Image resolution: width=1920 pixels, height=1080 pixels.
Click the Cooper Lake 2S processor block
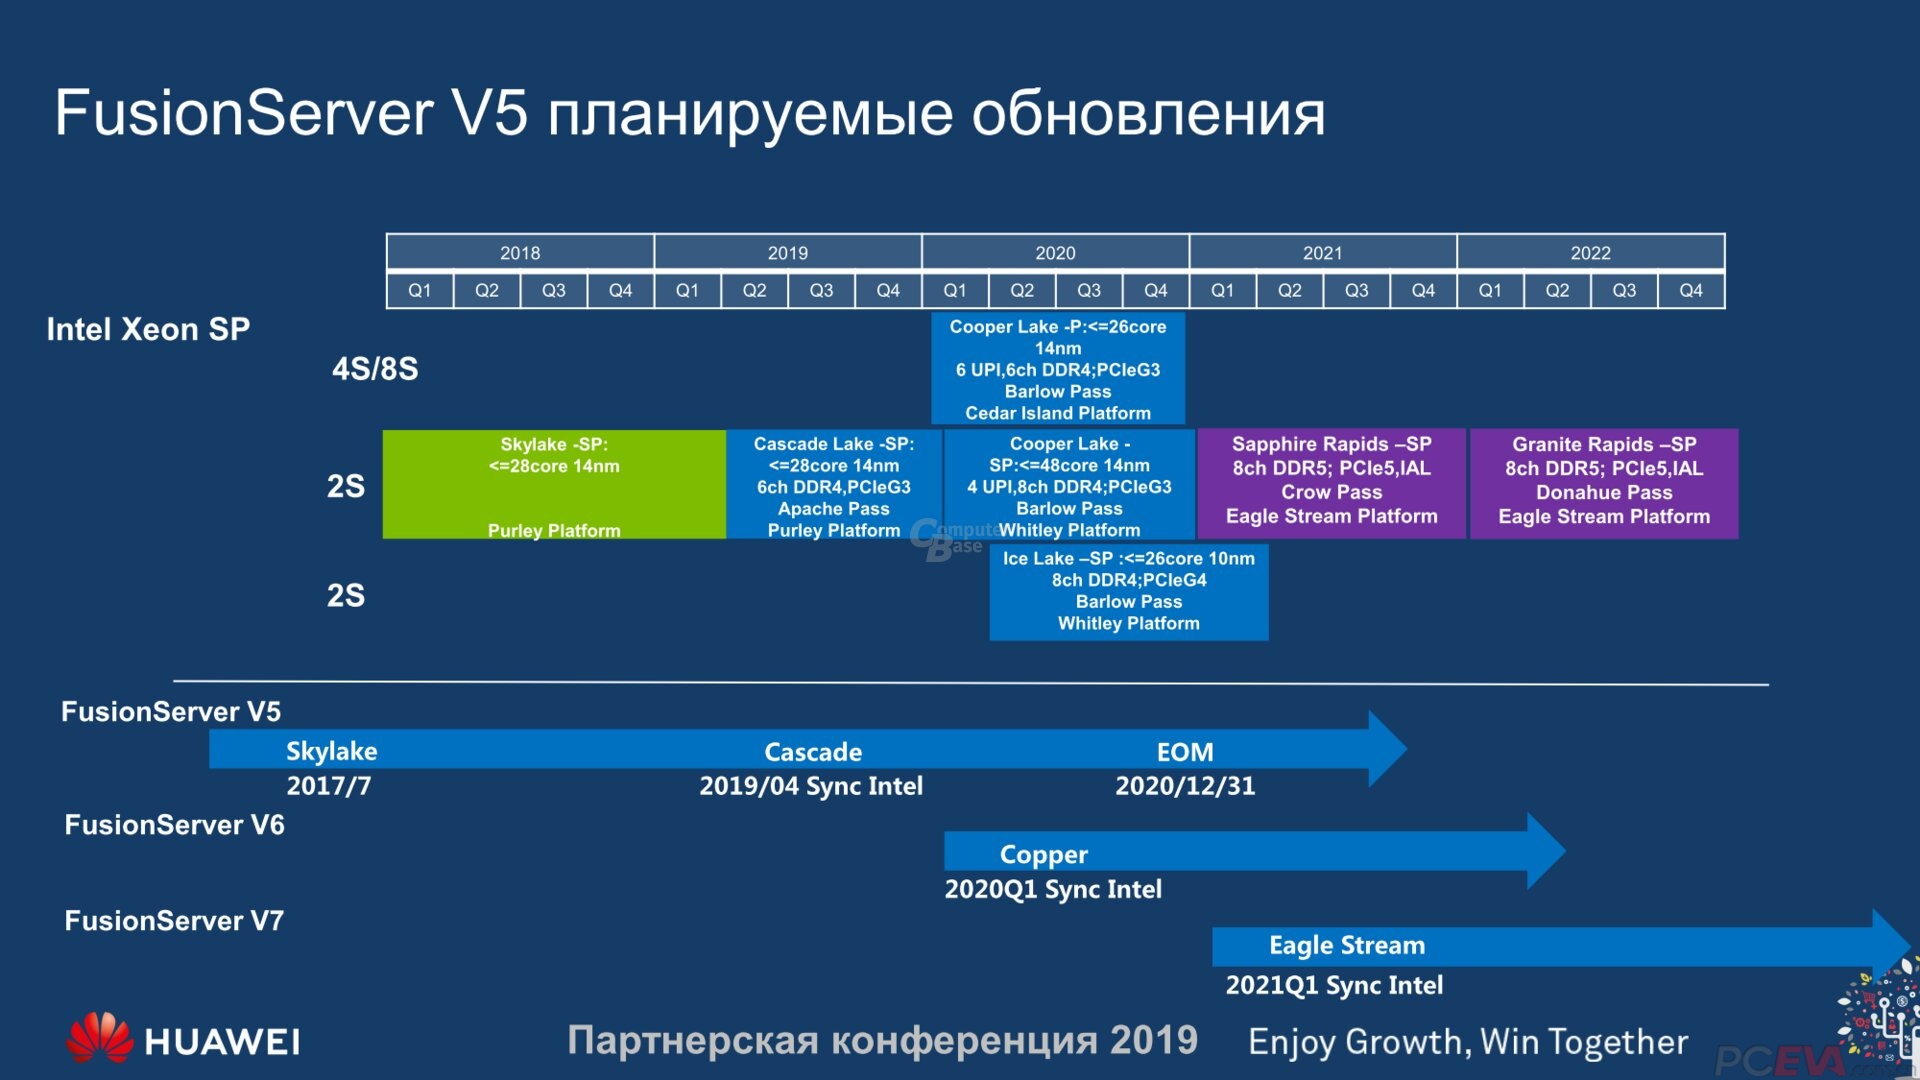[1055, 488]
